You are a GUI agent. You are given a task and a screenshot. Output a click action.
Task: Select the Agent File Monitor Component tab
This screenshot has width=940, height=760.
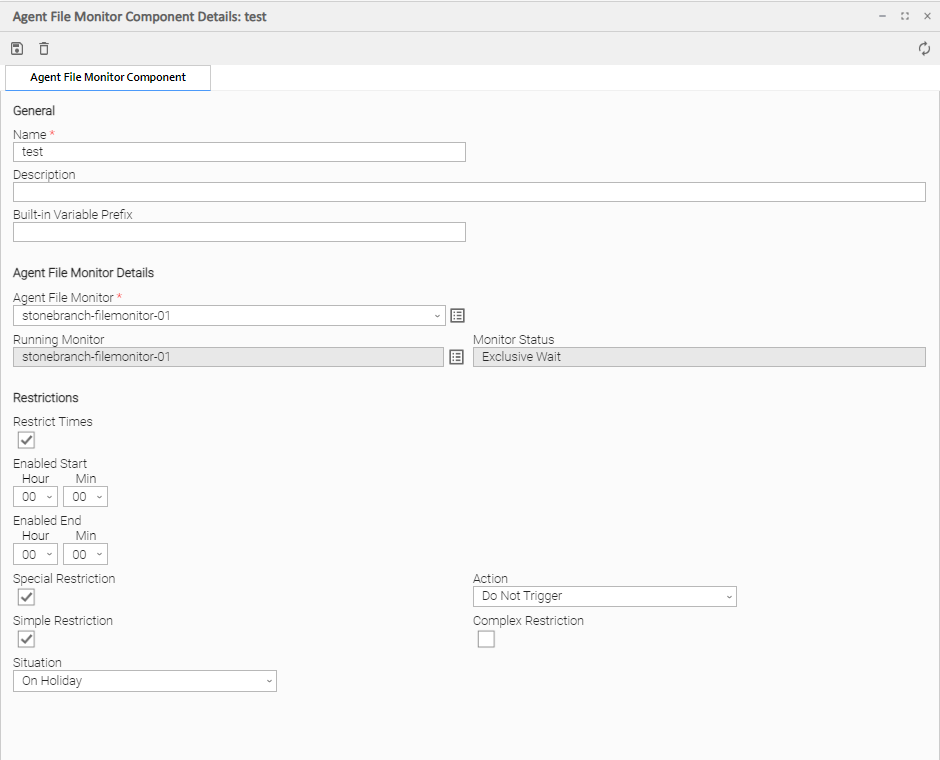[x=108, y=78]
